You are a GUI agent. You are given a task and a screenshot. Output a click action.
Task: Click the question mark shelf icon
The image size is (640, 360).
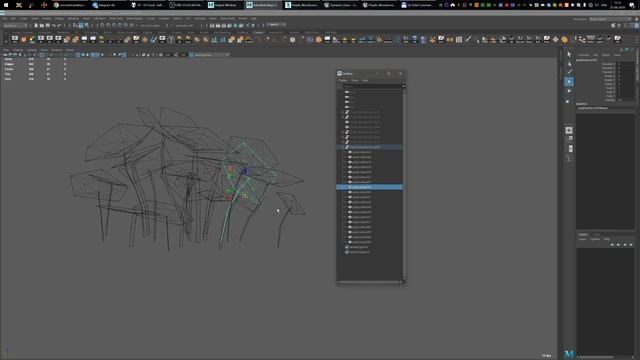coord(171,40)
